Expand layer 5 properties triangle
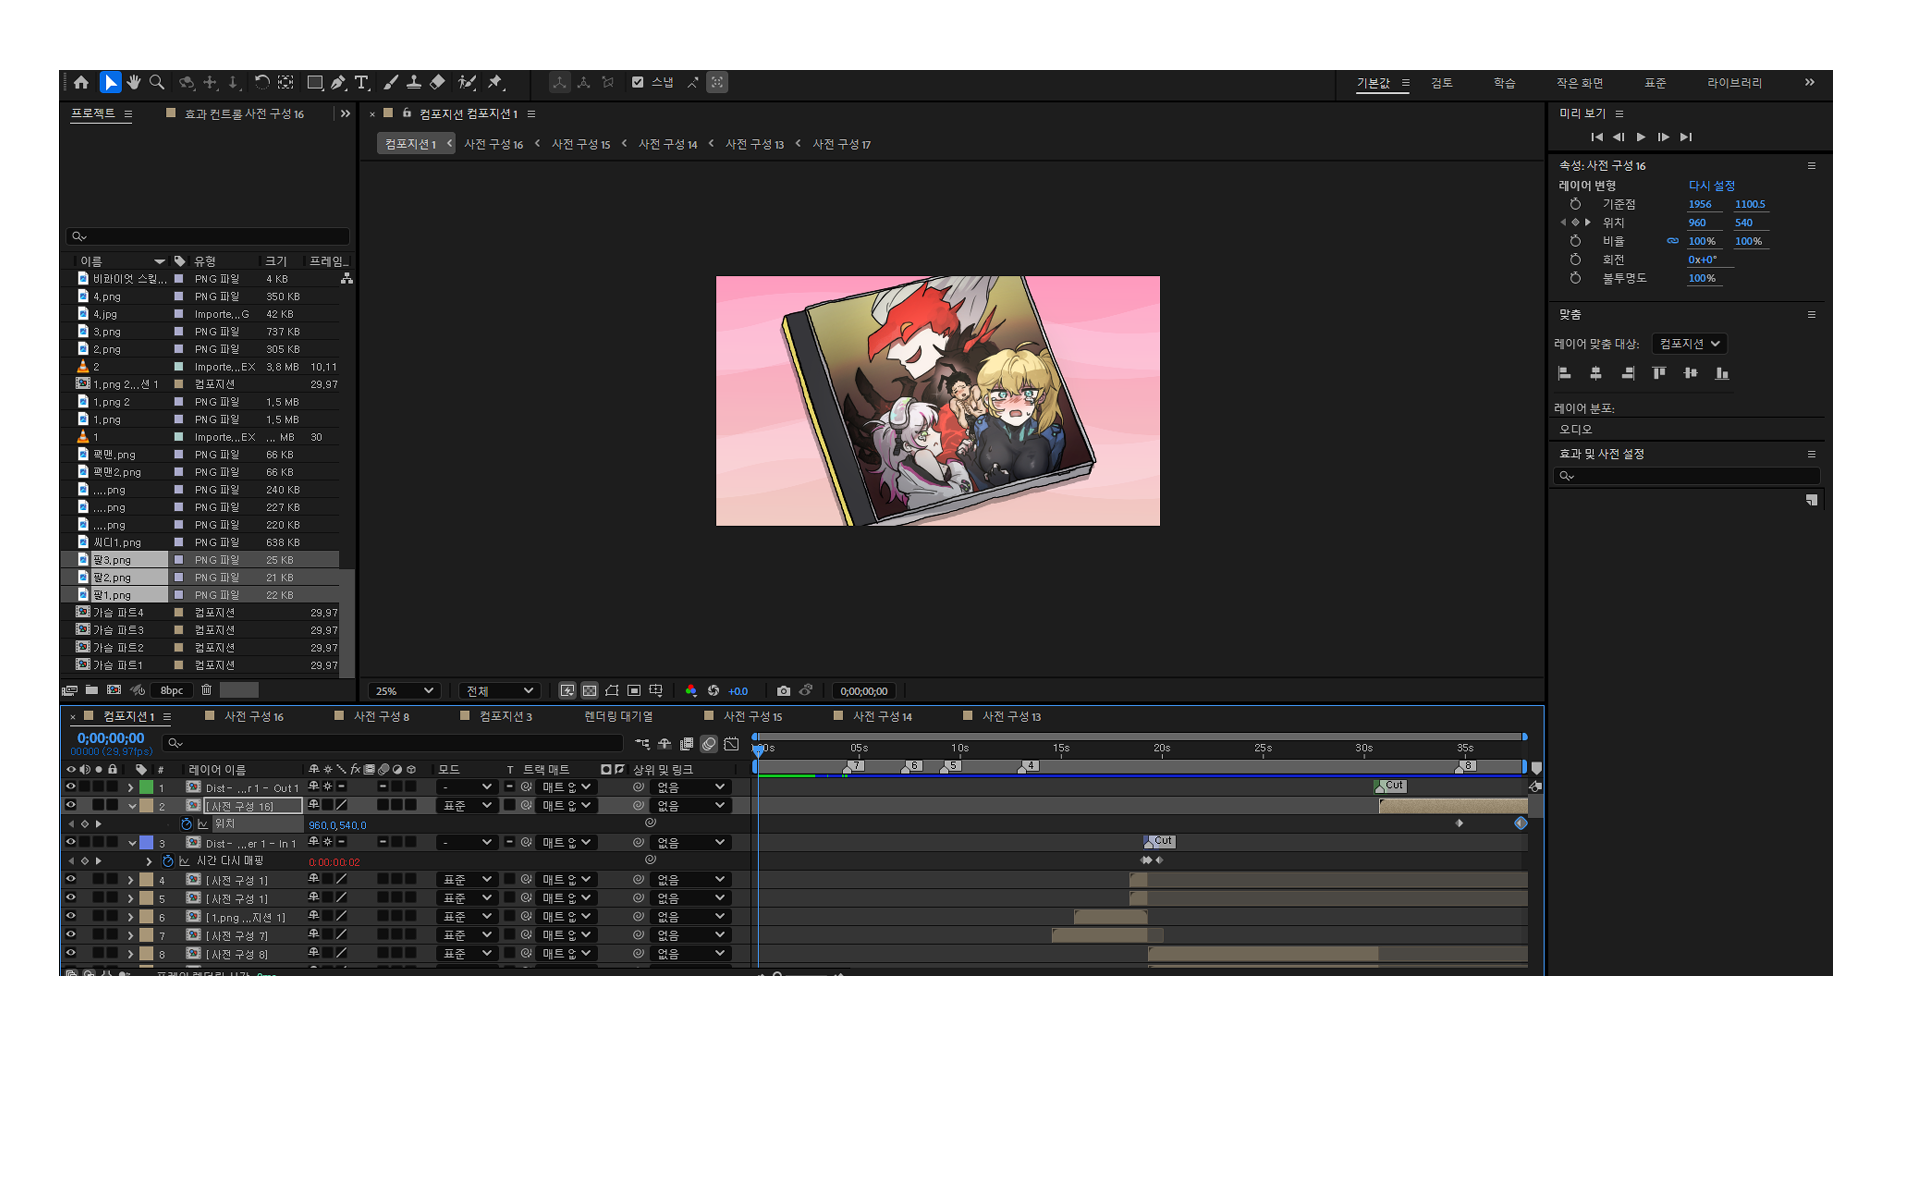The height and width of the screenshot is (1178, 1926). click(x=130, y=899)
